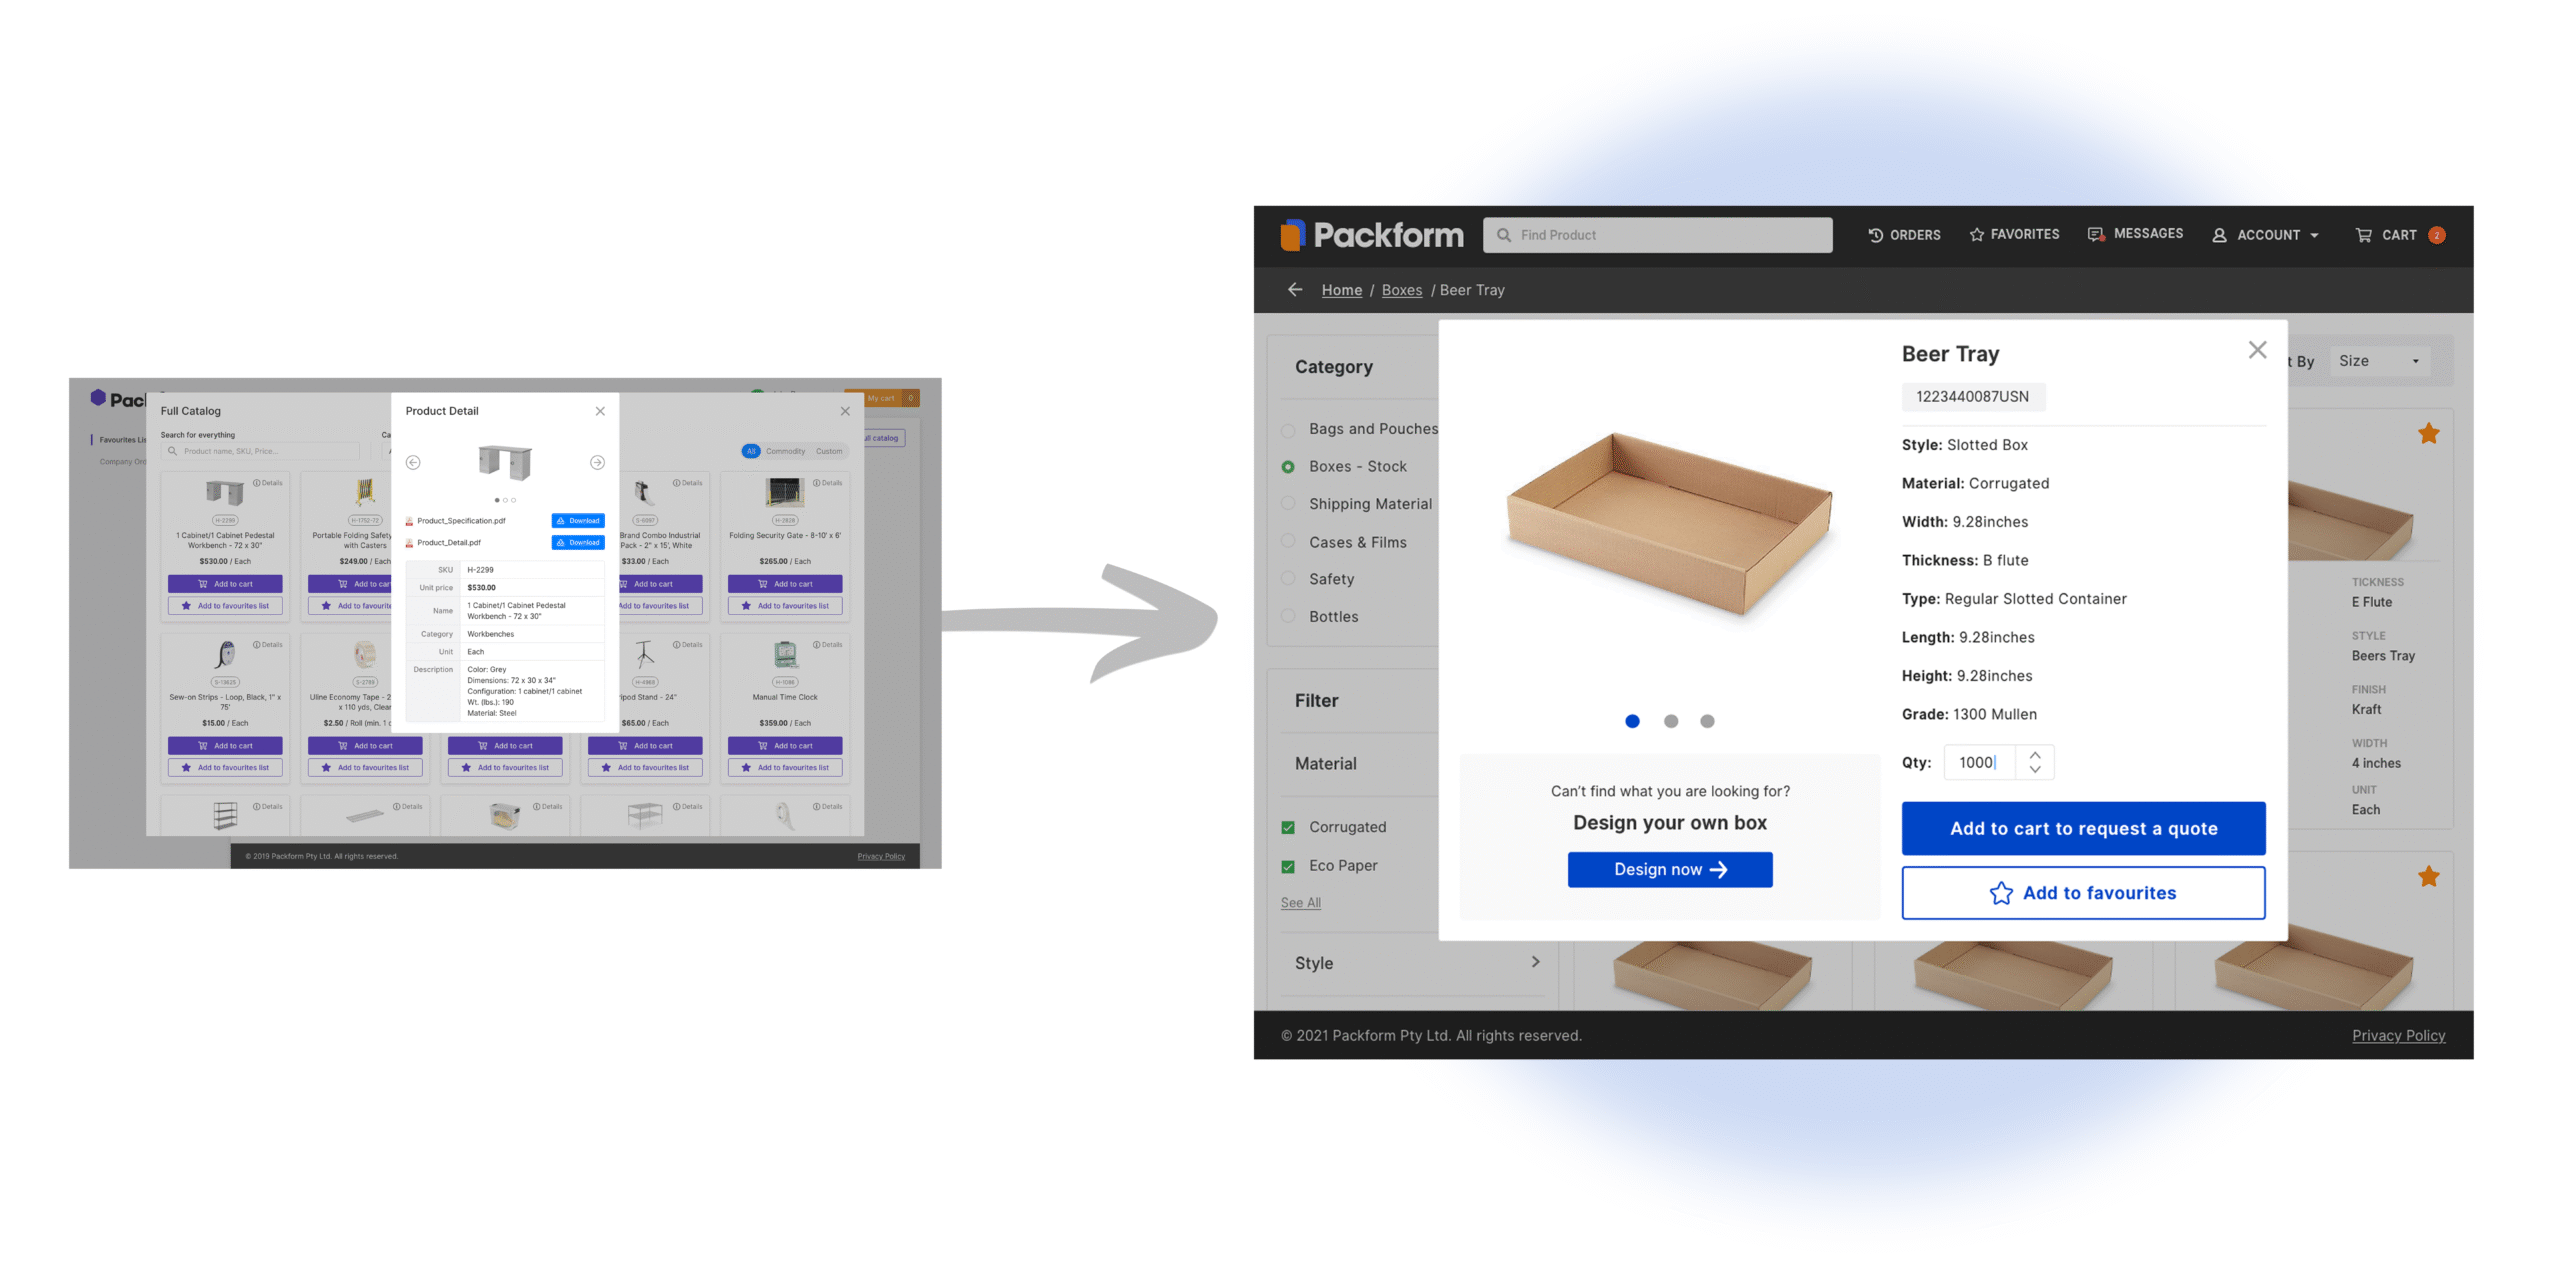
Task: Select the second image carousel dot
Action: coord(1670,721)
